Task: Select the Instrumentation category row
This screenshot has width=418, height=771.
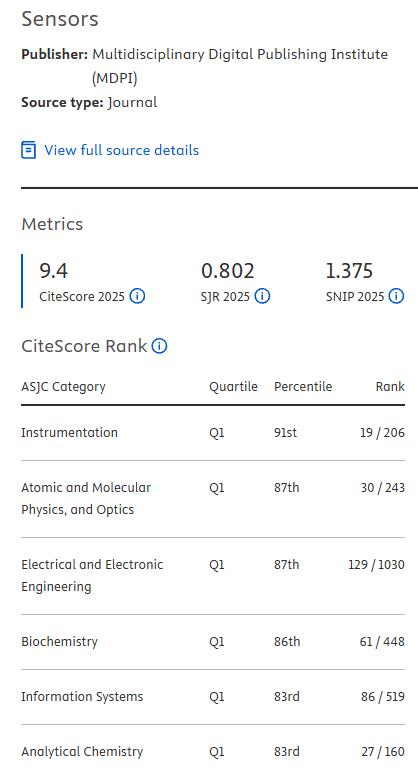Action: click(213, 433)
